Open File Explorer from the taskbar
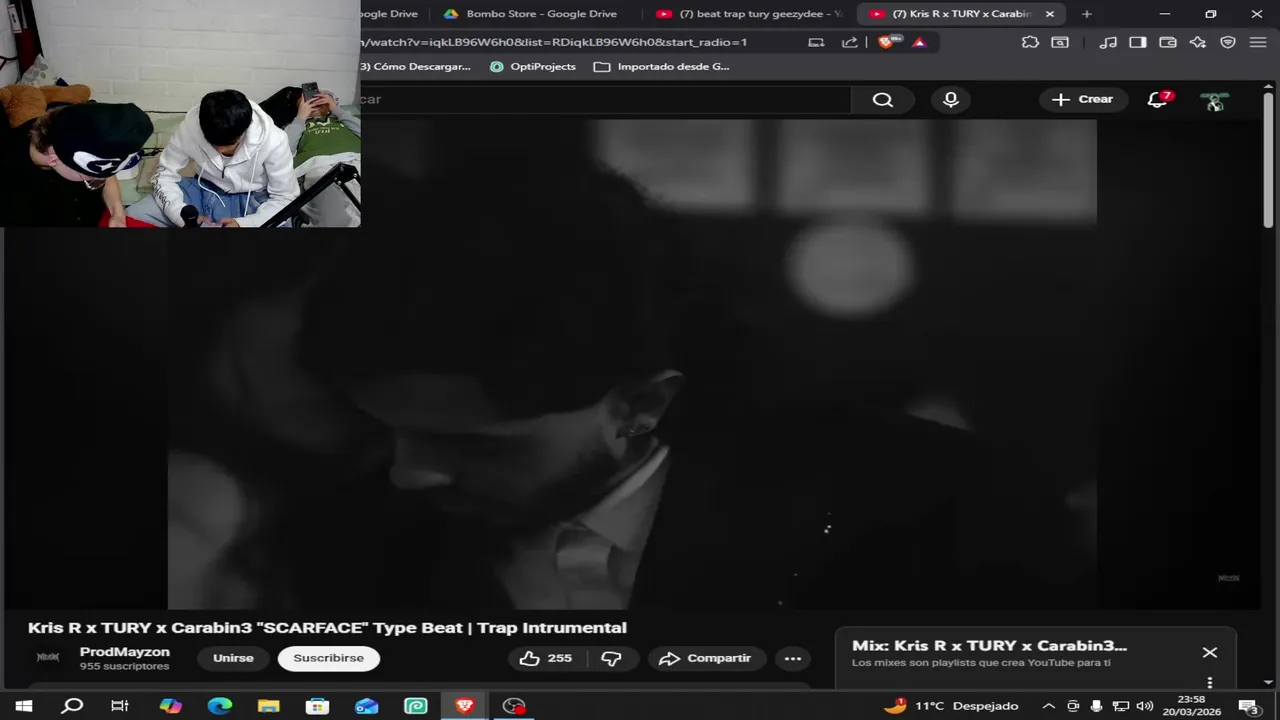1280x720 pixels. point(268,706)
